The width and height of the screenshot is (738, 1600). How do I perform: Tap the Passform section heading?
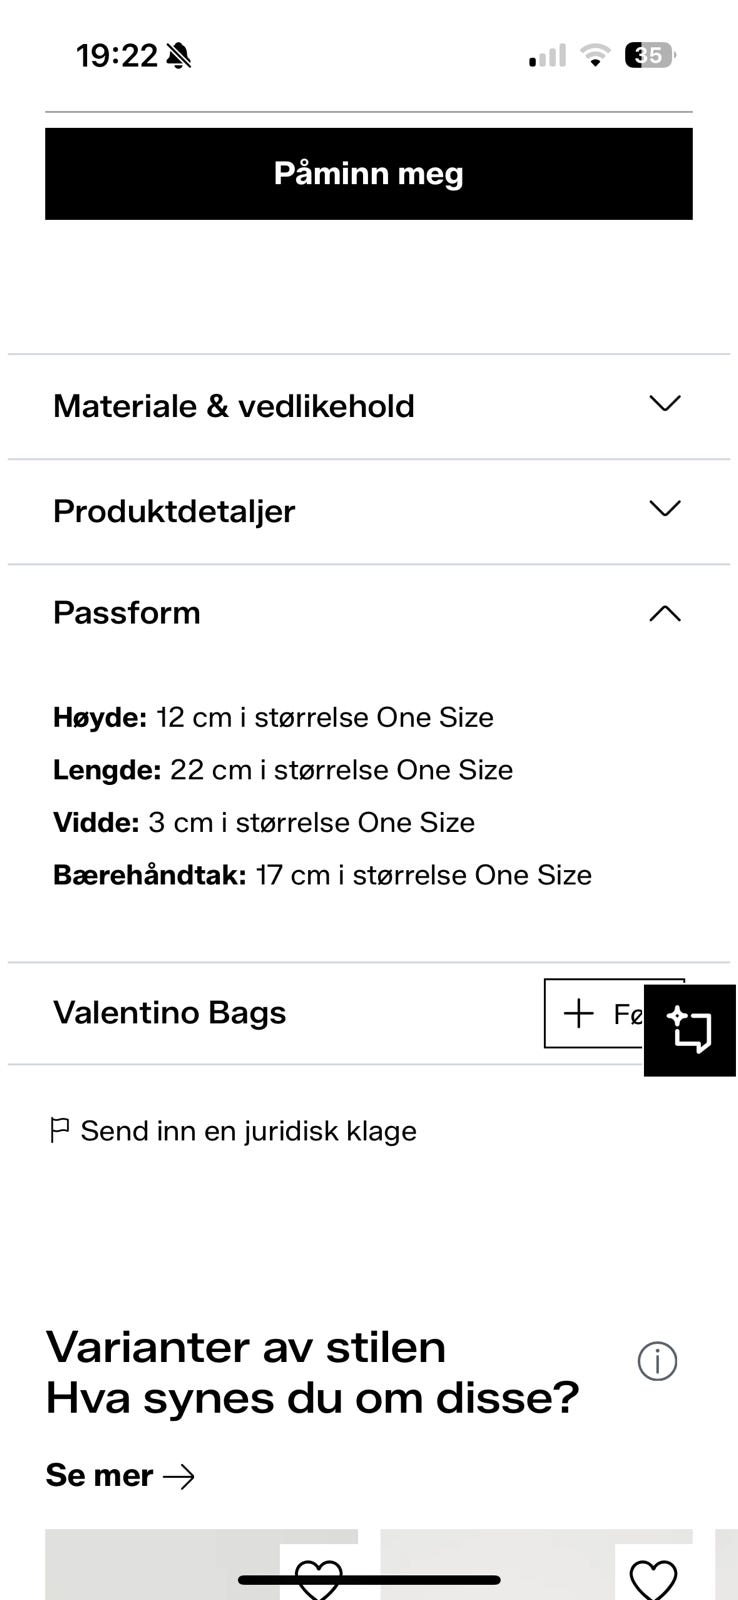tap(127, 613)
